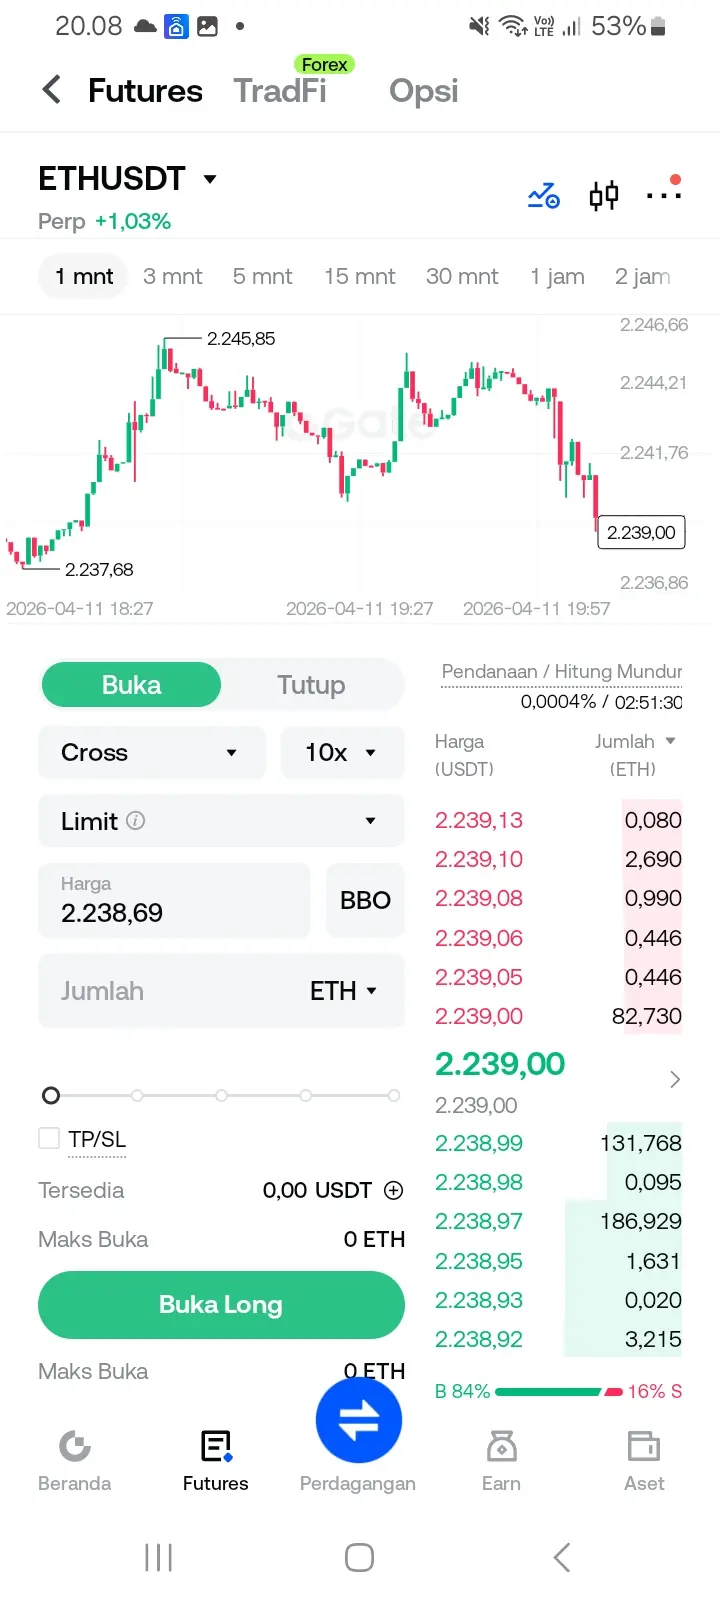Image resolution: width=720 pixels, height=1600 pixels.
Task: Select the Buka toggle option
Action: [x=131, y=685]
